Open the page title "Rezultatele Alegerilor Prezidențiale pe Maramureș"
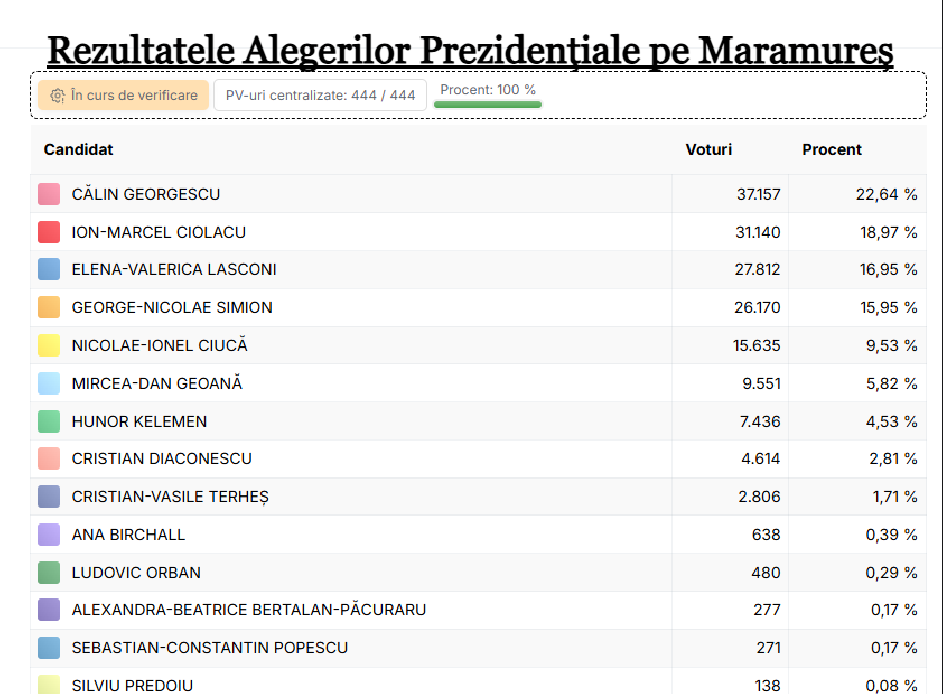The image size is (943, 694). (470, 51)
